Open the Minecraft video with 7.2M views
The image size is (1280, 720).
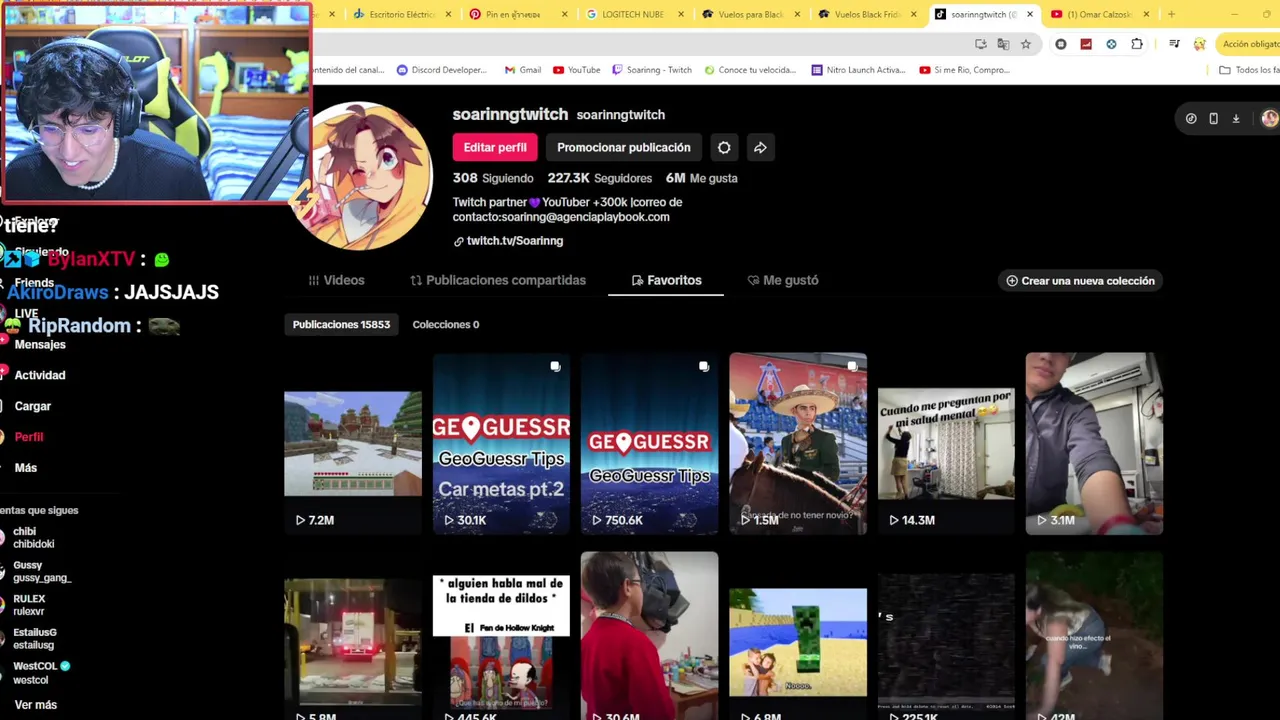[x=353, y=444]
